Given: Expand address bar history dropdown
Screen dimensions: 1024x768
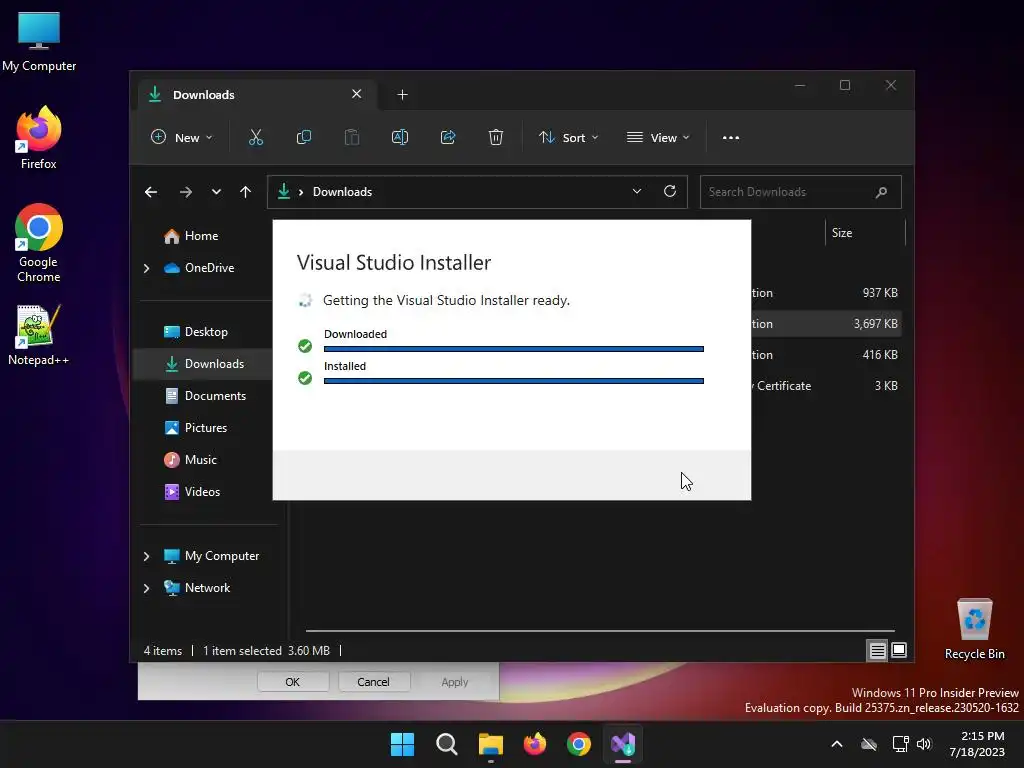Looking at the screenshot, I should [637, 191].
